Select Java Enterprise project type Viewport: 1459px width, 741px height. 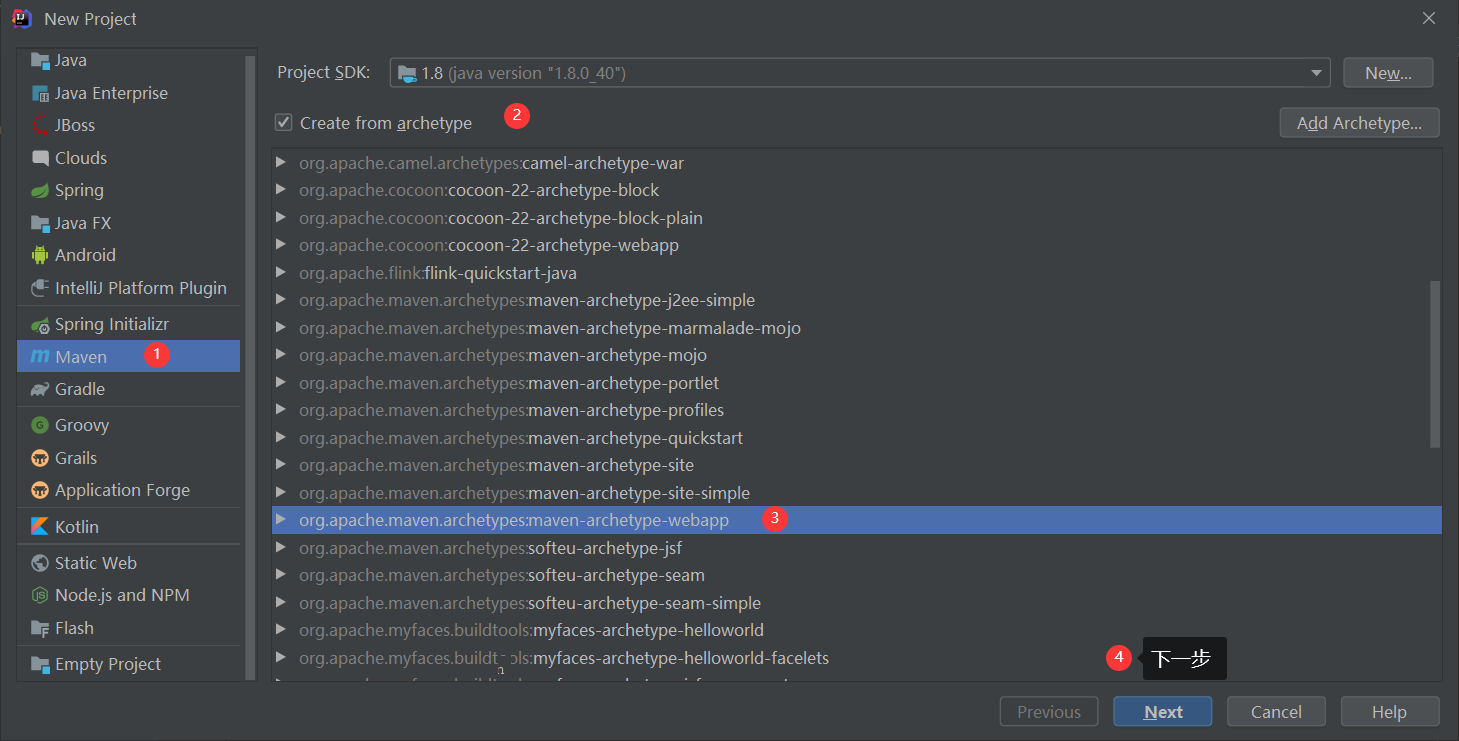[x=111, y=93]
